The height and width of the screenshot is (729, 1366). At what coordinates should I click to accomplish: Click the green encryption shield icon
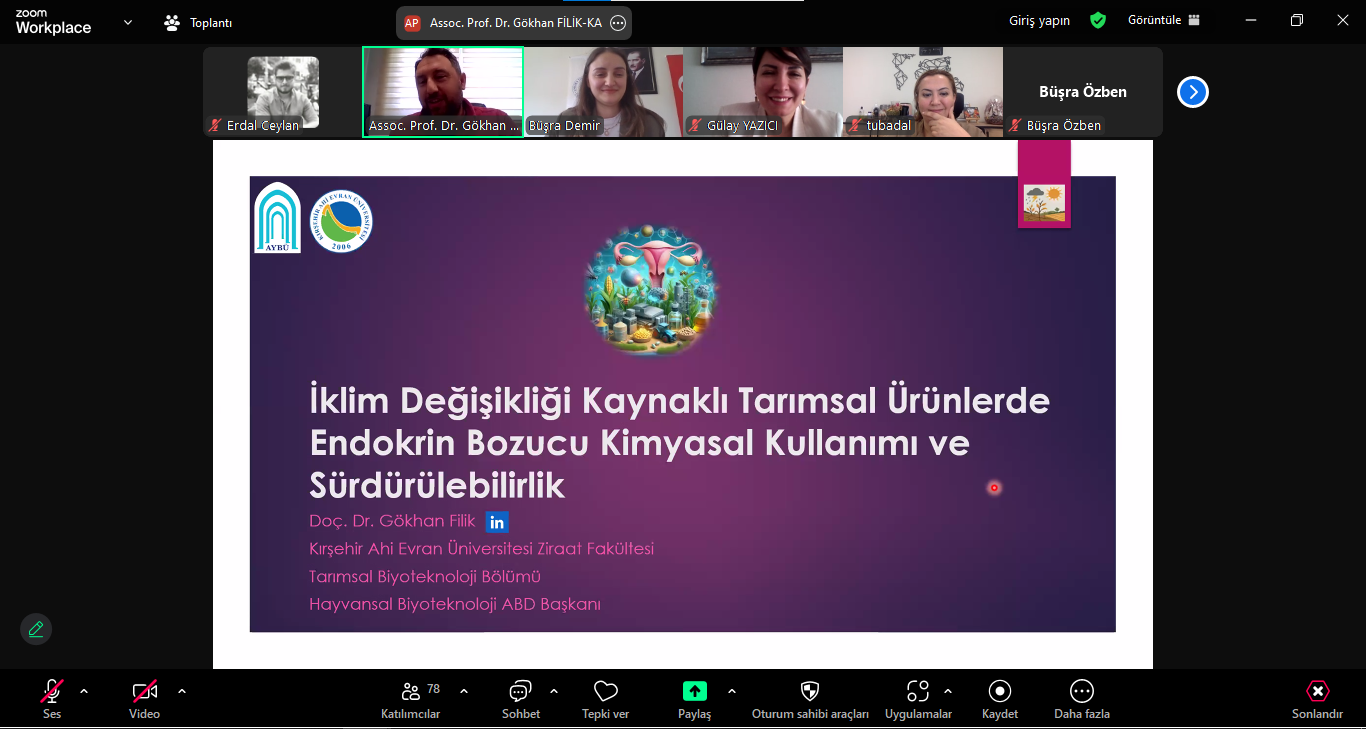(1098, 20)
